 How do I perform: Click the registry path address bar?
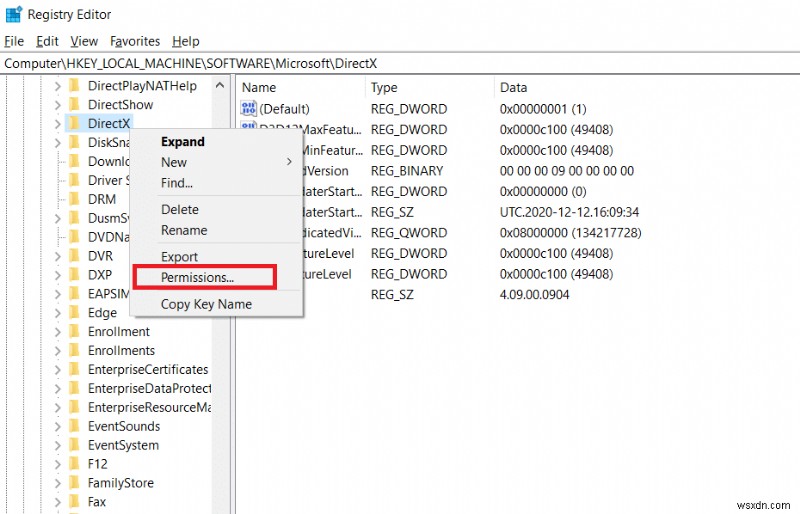point(400,63)
